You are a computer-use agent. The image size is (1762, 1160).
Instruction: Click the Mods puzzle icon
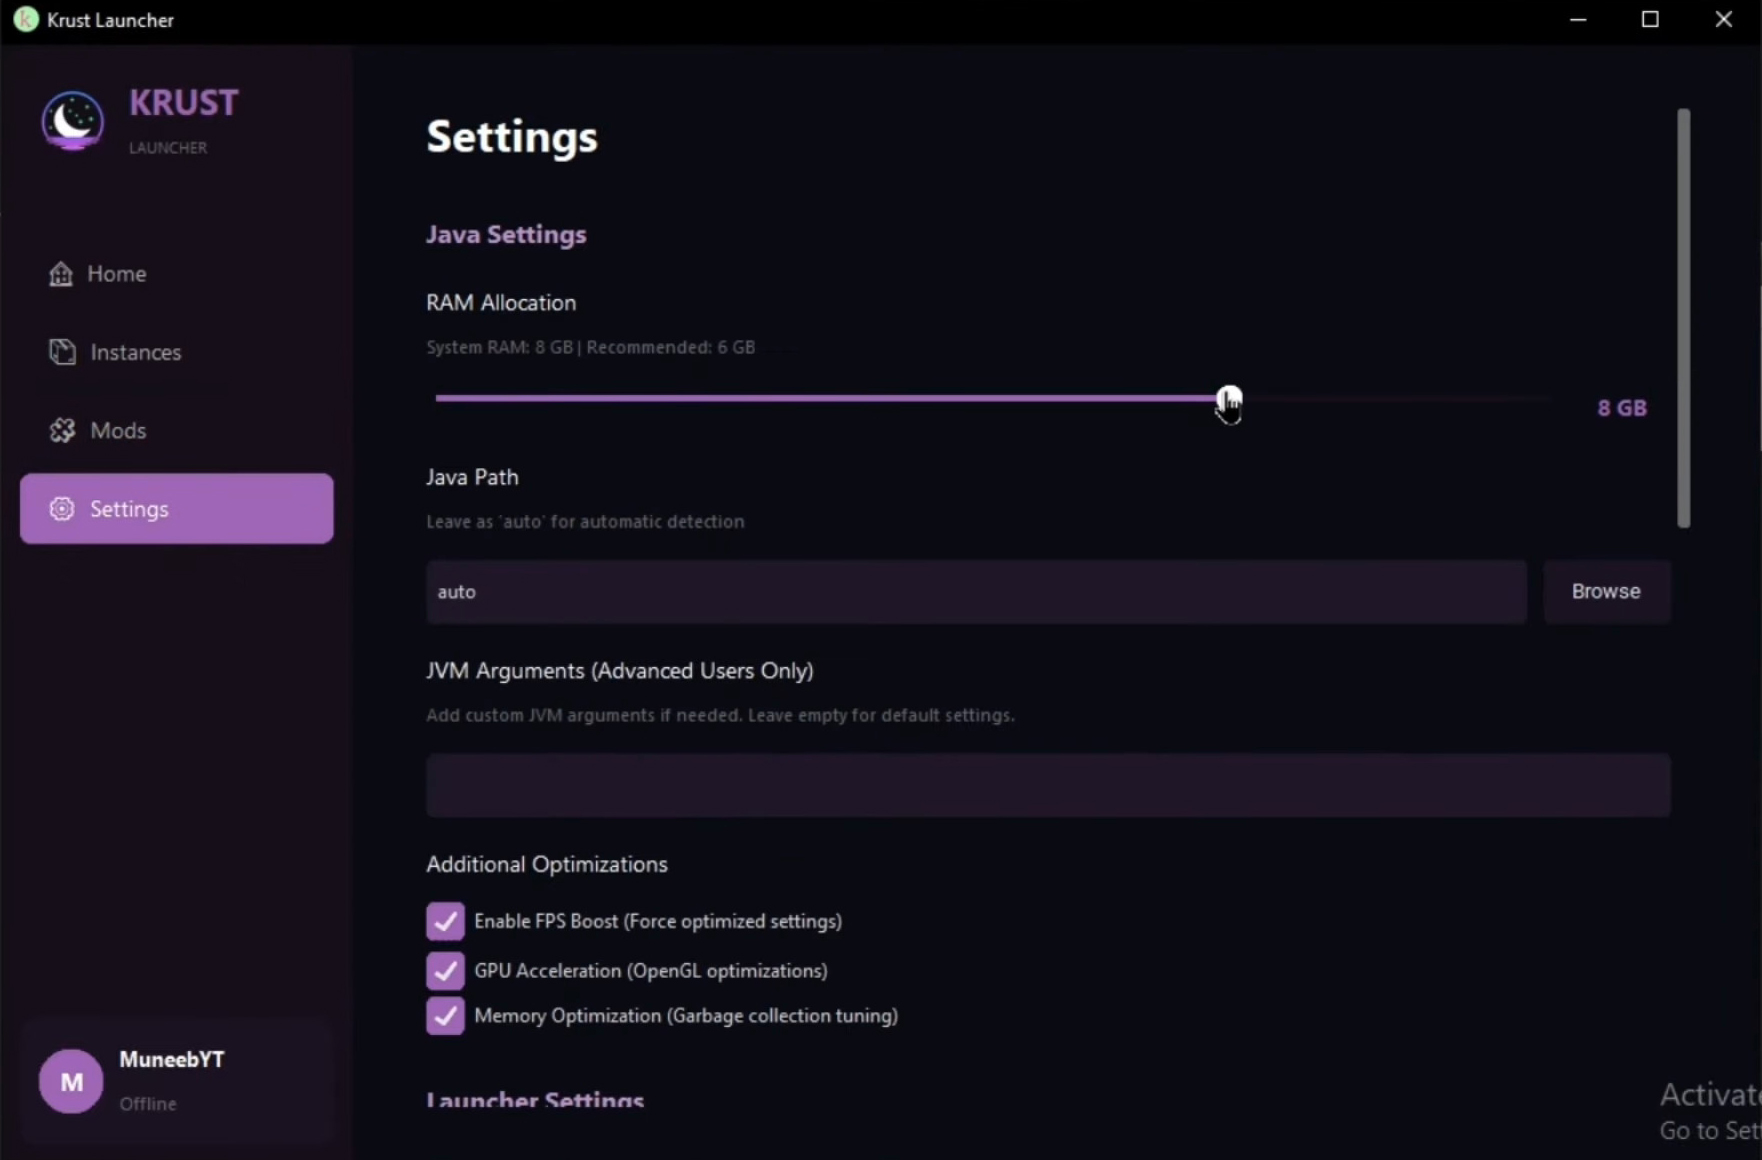coord(62,431)
